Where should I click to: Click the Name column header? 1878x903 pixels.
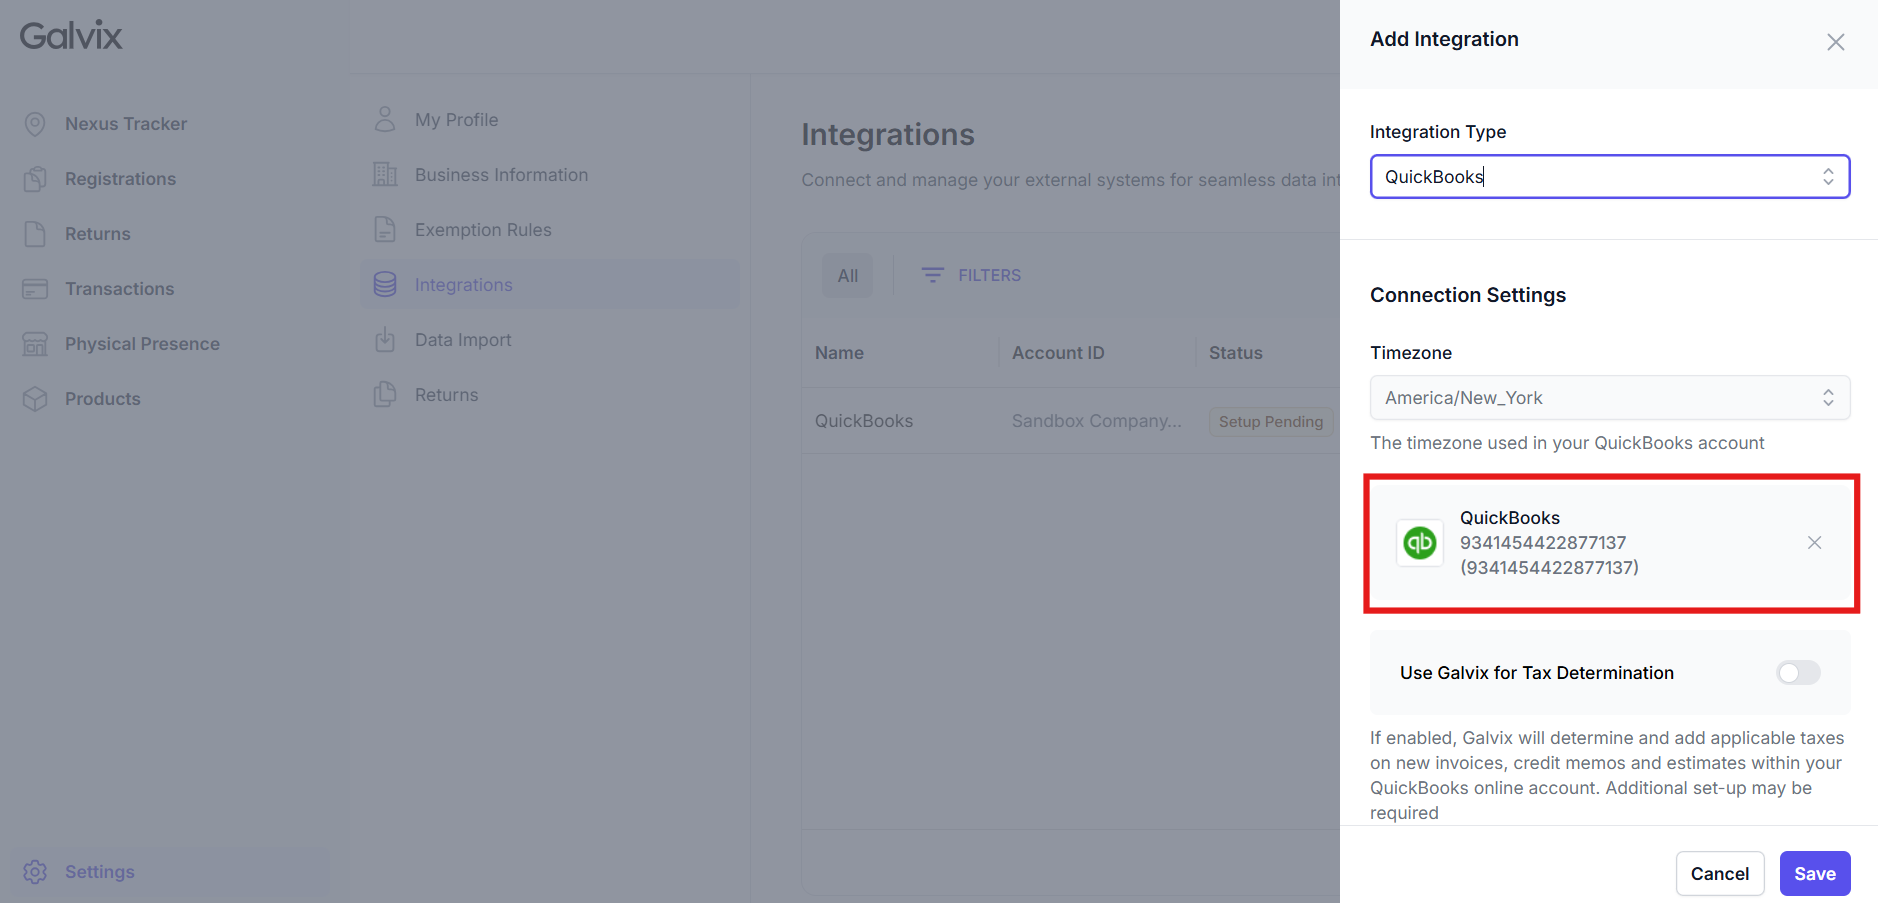[839, 353]
